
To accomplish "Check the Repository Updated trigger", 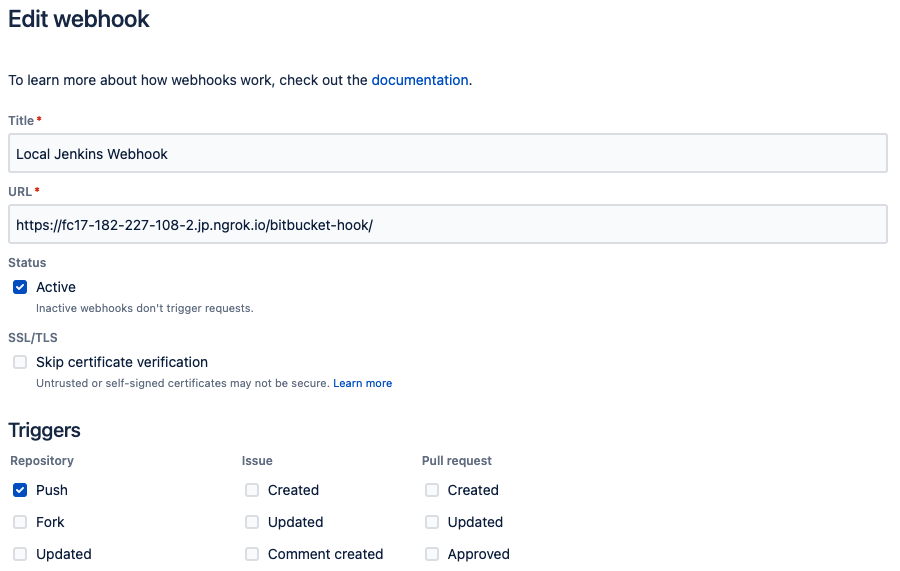I will click(x=20, y=554).
